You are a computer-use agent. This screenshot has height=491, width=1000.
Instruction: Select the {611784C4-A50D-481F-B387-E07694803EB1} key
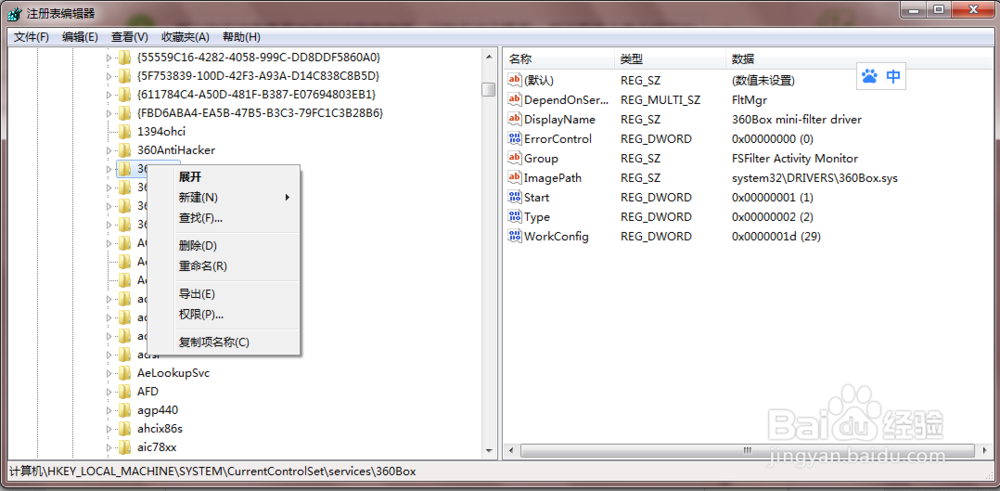coord(256,95)
